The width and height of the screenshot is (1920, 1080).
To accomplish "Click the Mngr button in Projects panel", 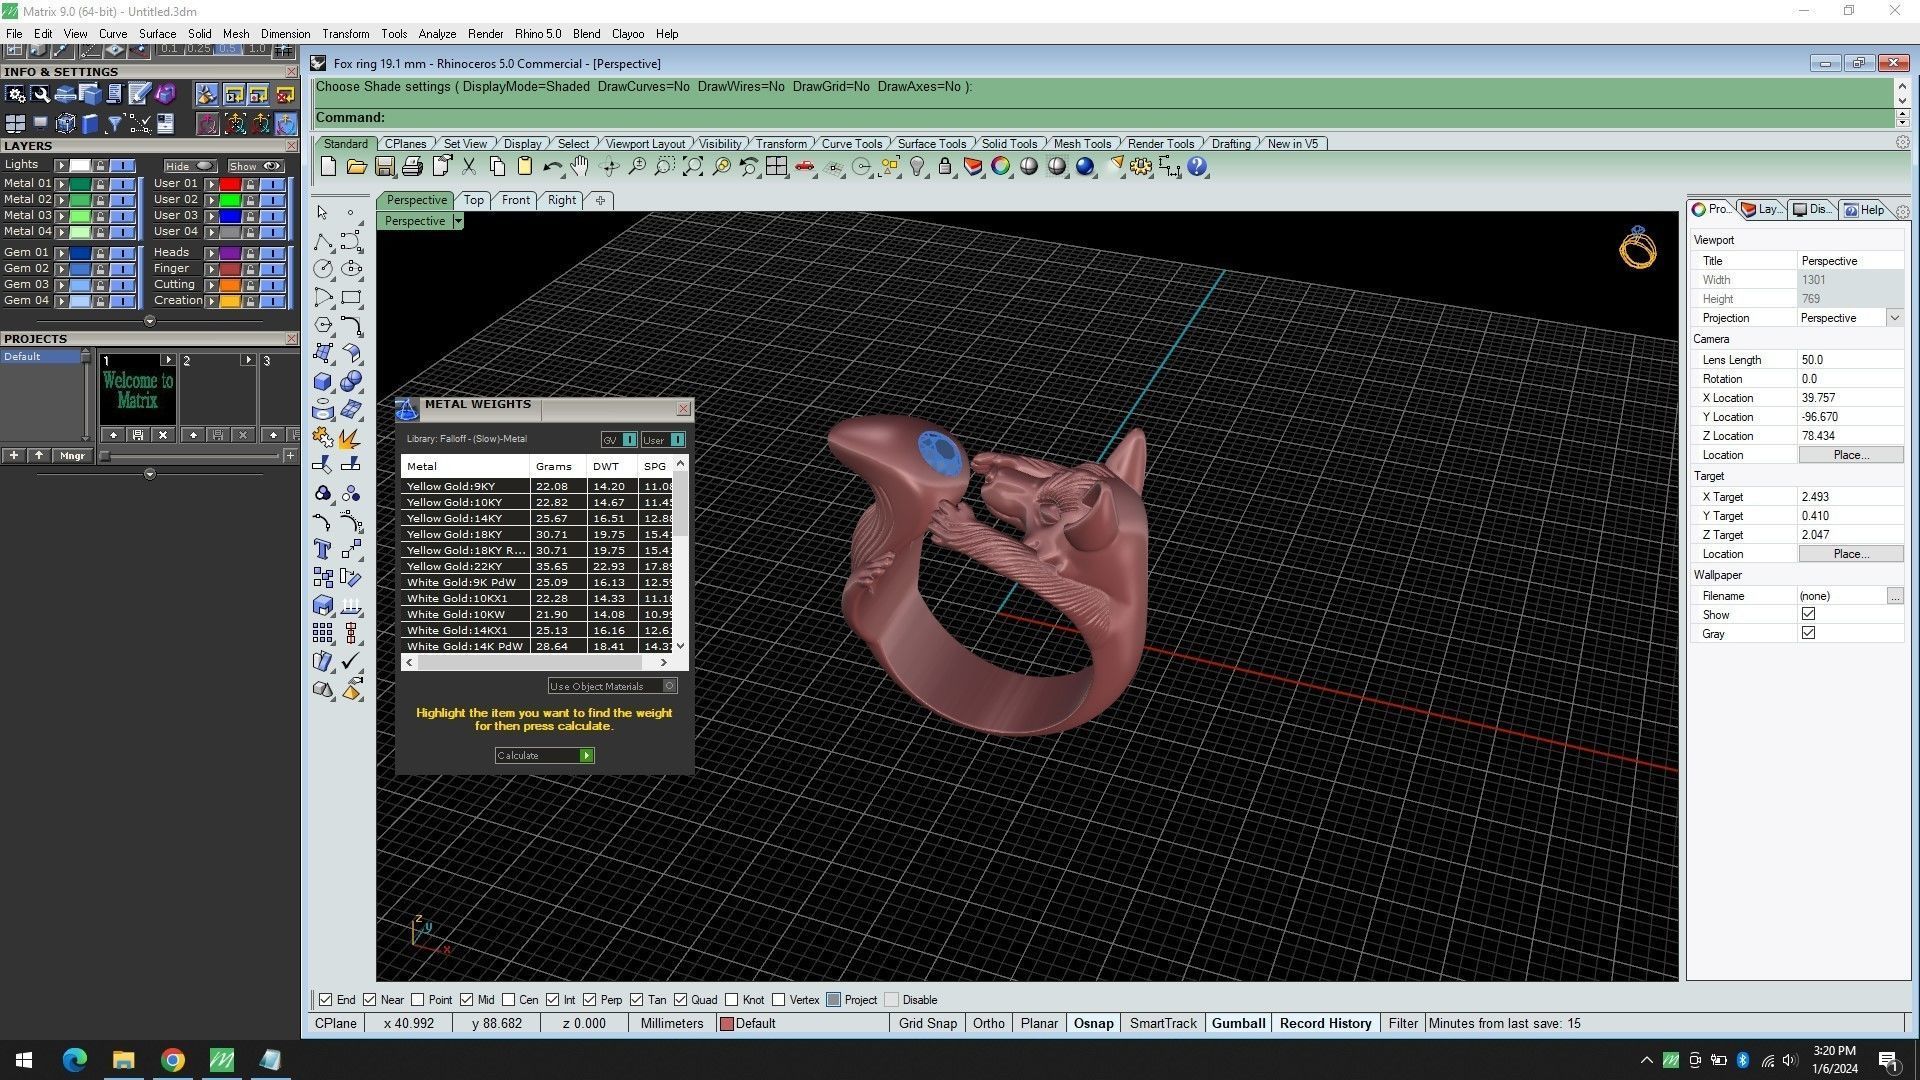I will click(72, 456).
